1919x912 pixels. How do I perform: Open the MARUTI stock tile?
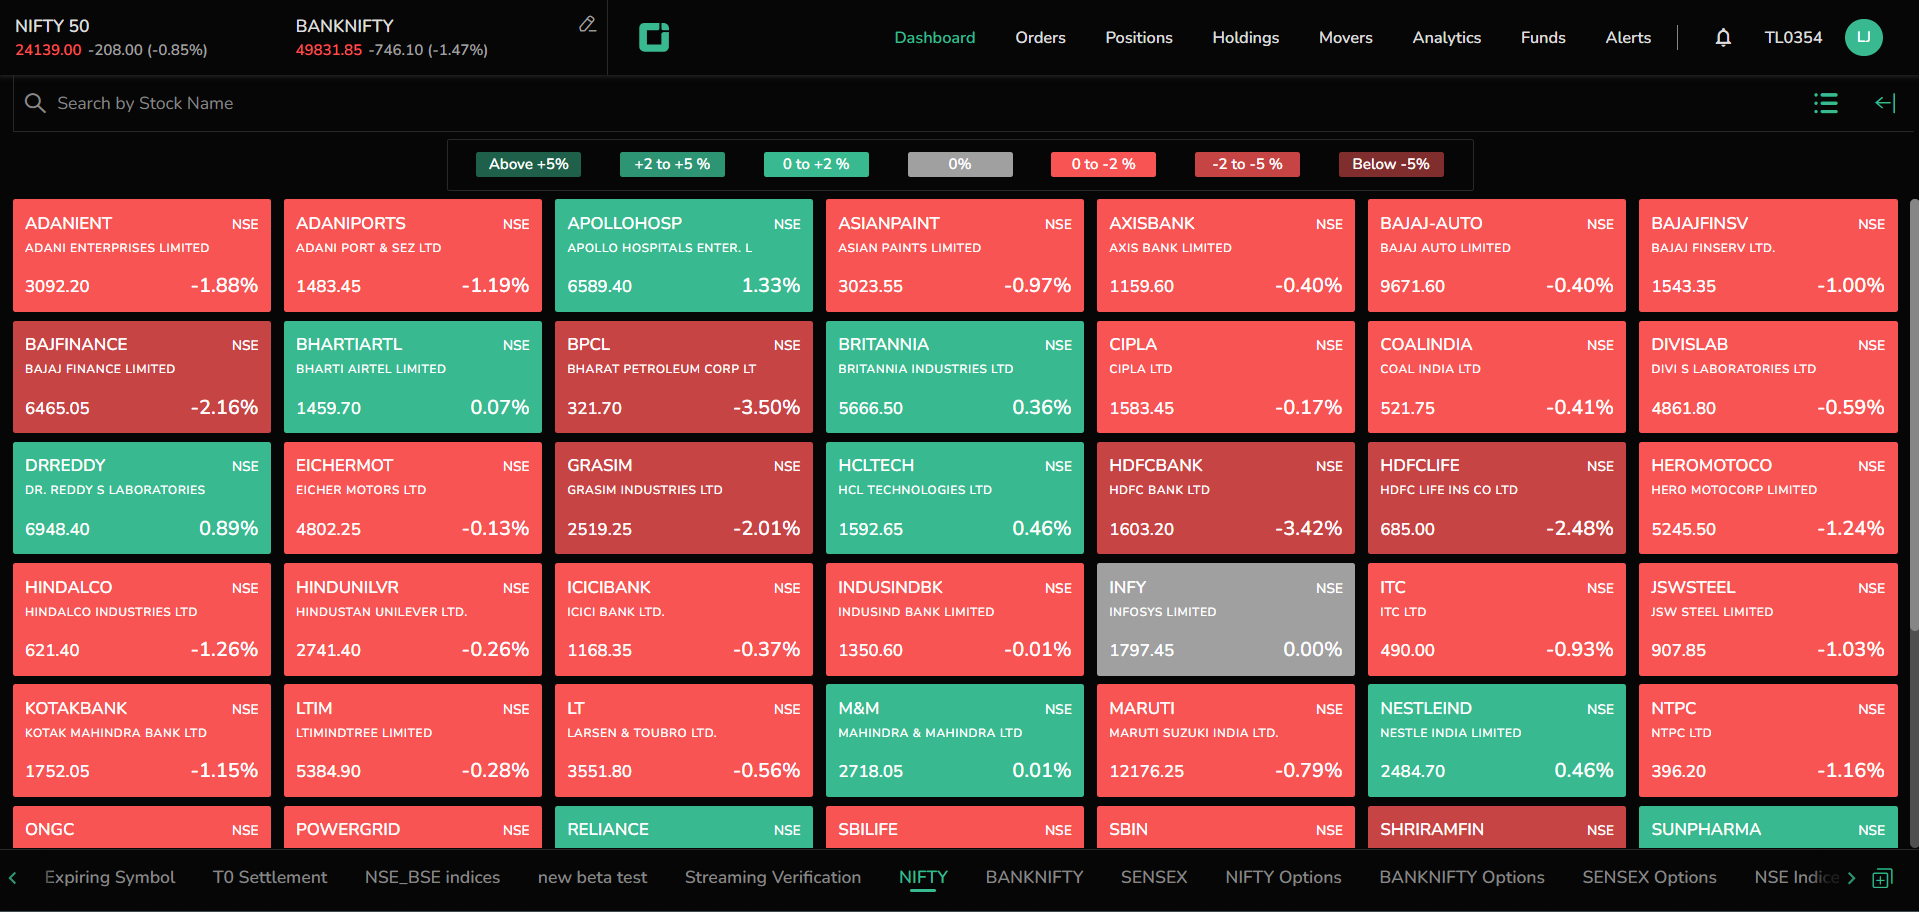pyautogui.click(x=1226, y=740)
